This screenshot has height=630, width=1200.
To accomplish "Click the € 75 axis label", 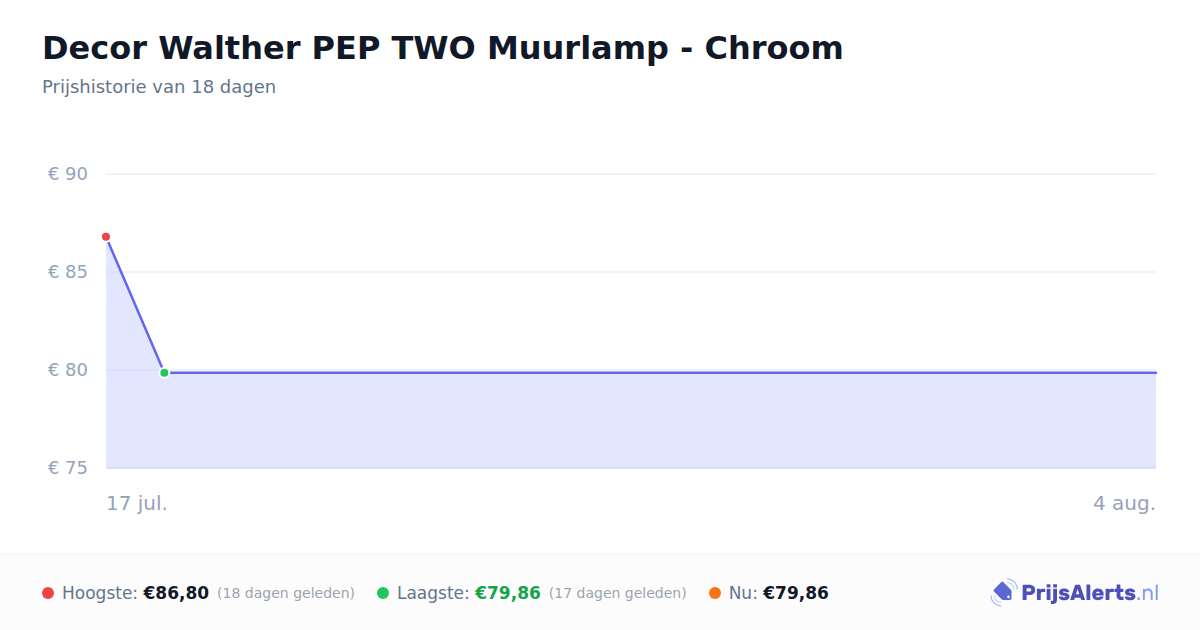I will [x=68, y=468].
